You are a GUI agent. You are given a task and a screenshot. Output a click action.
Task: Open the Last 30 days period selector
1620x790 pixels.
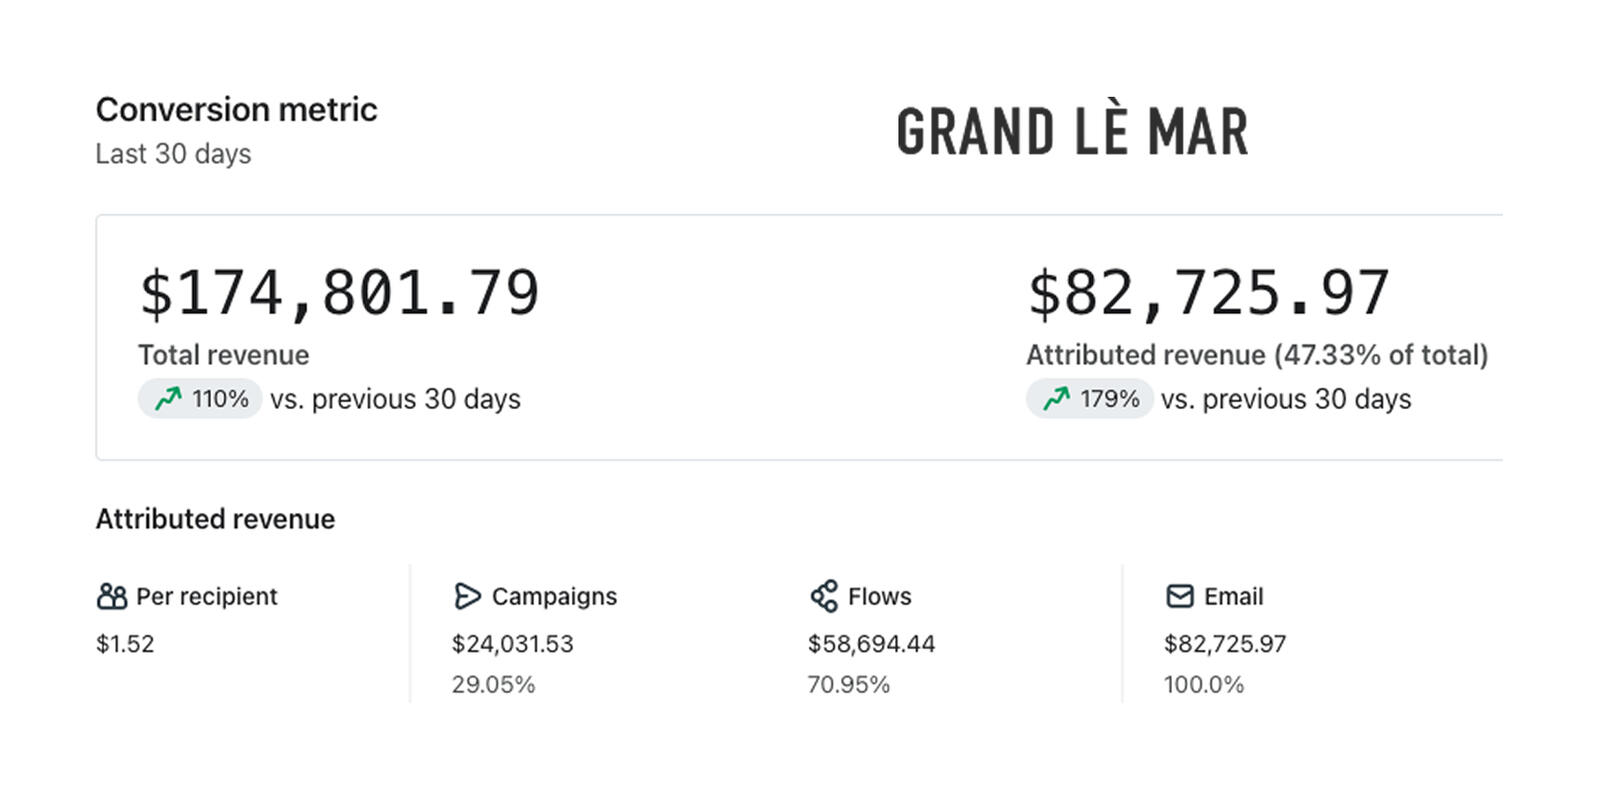click(173, 154)
